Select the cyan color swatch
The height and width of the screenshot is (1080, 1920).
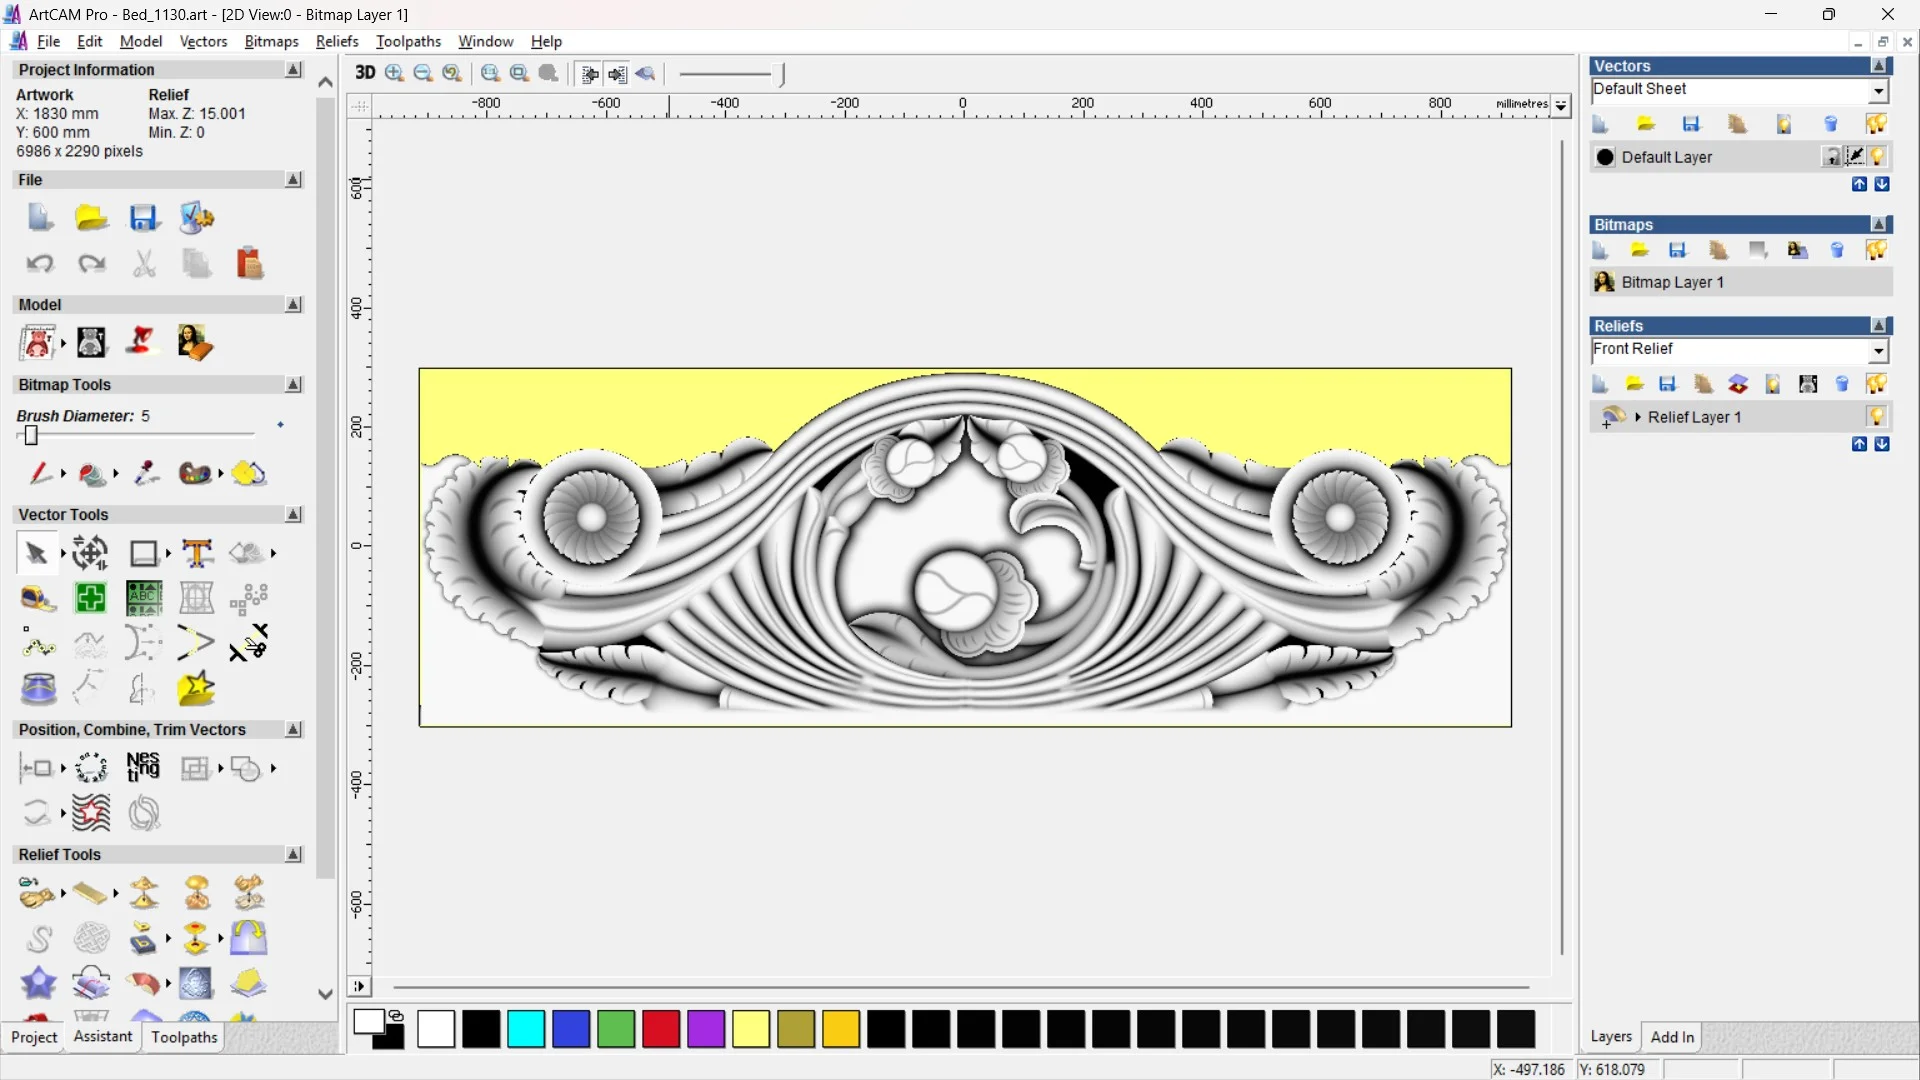[526, 1029]
